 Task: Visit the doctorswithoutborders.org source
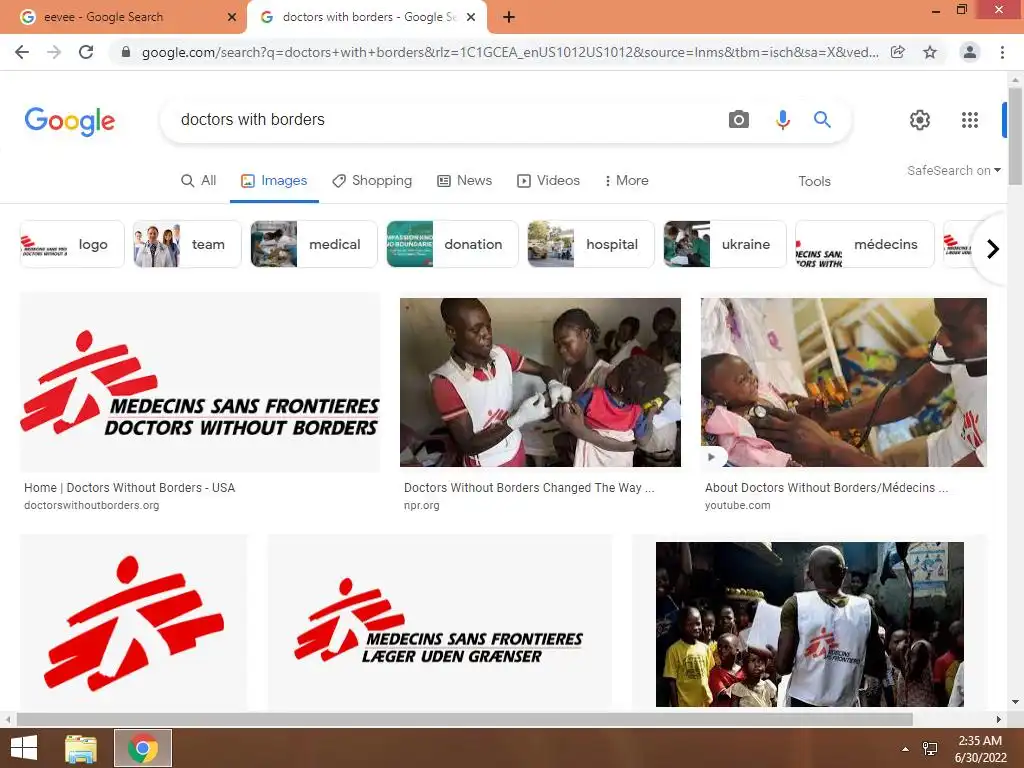point(91,505)
